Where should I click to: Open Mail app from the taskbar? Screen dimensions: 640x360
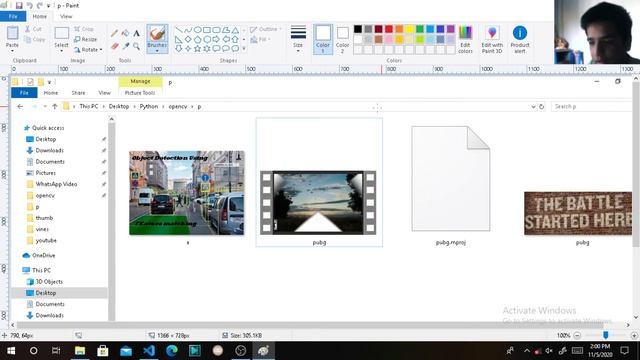pos(126,351)
